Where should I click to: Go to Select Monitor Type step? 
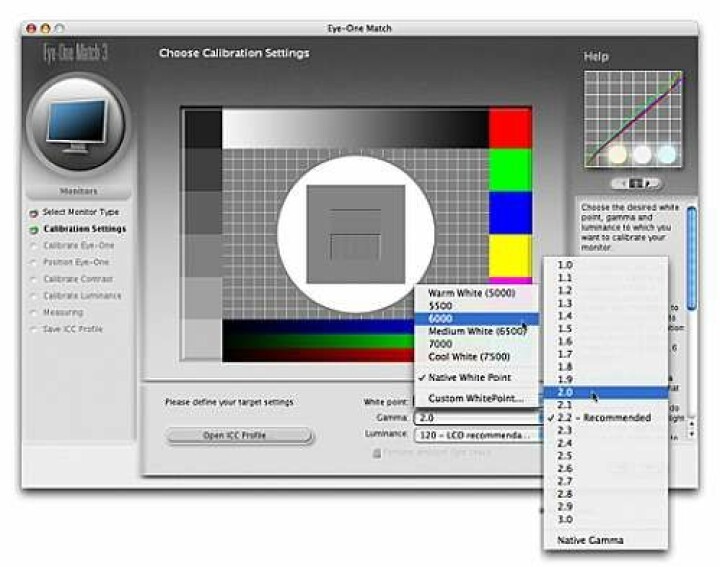(x=81, y=212)
